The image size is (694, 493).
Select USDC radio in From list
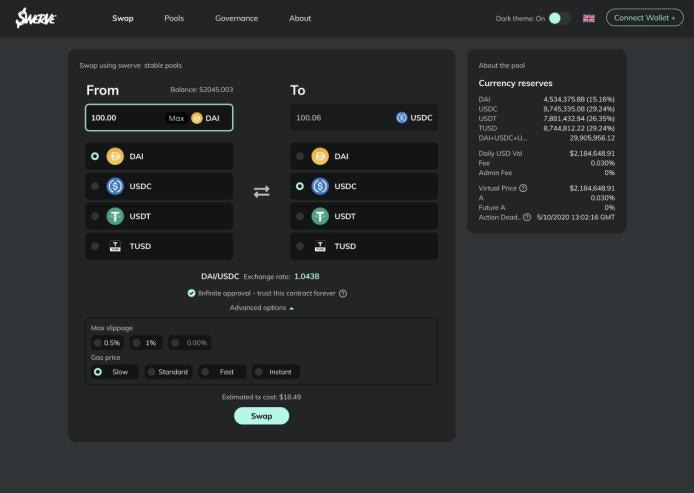coord(95,186)
